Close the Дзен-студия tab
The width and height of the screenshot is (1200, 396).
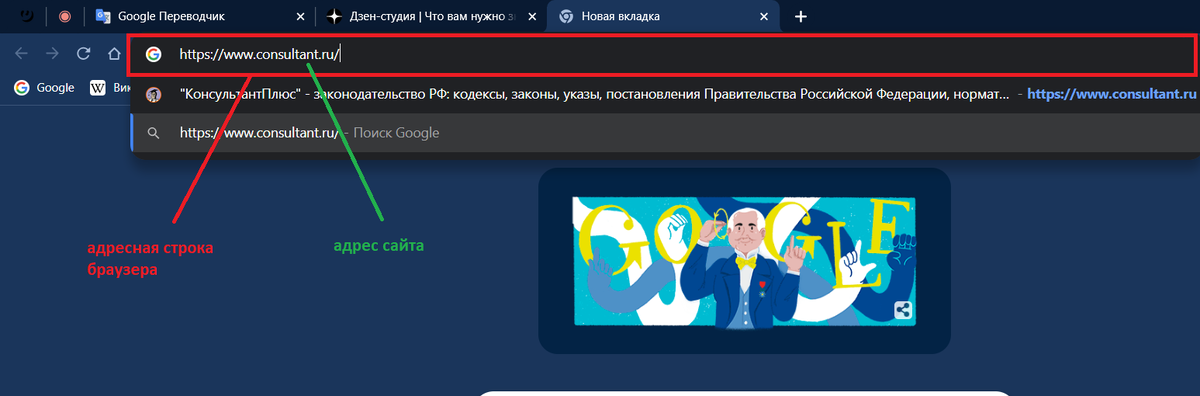(533, 17)
